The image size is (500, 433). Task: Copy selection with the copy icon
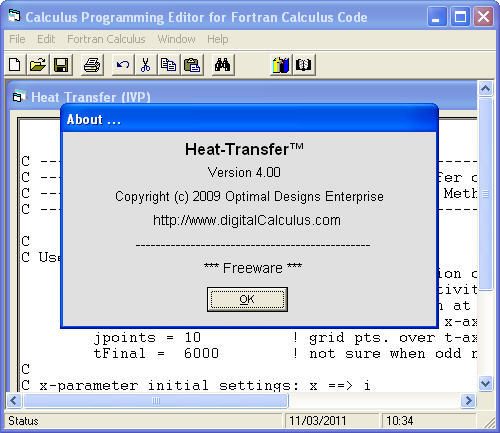click(x=168, y=65)
